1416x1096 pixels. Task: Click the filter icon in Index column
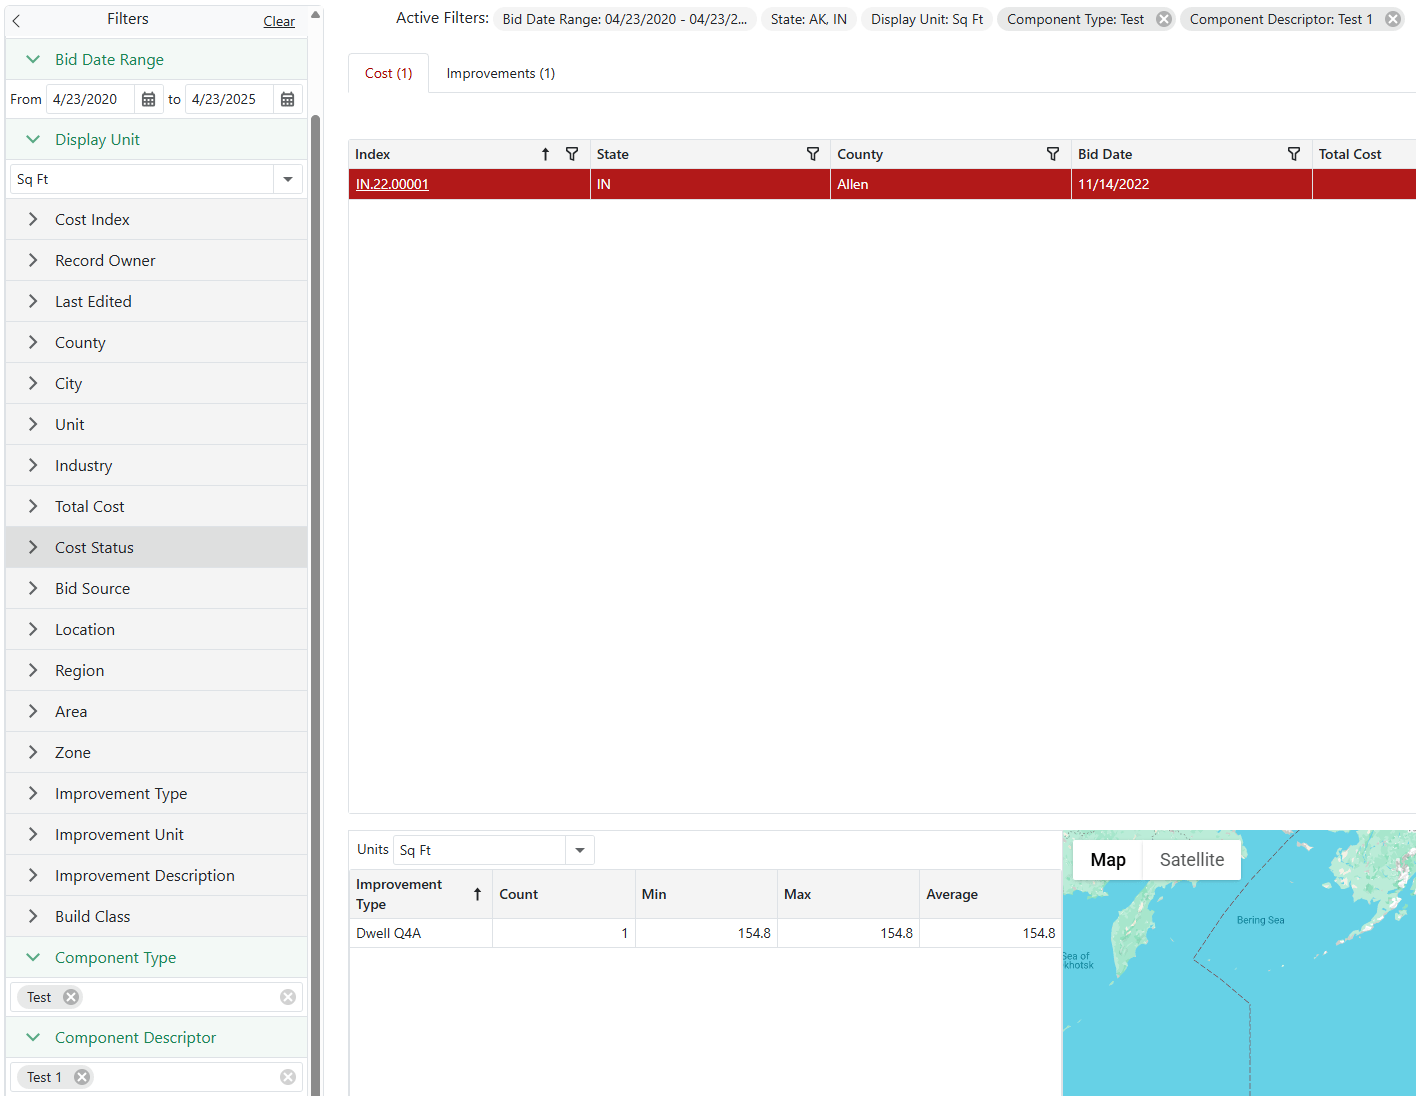pos(572,154)
